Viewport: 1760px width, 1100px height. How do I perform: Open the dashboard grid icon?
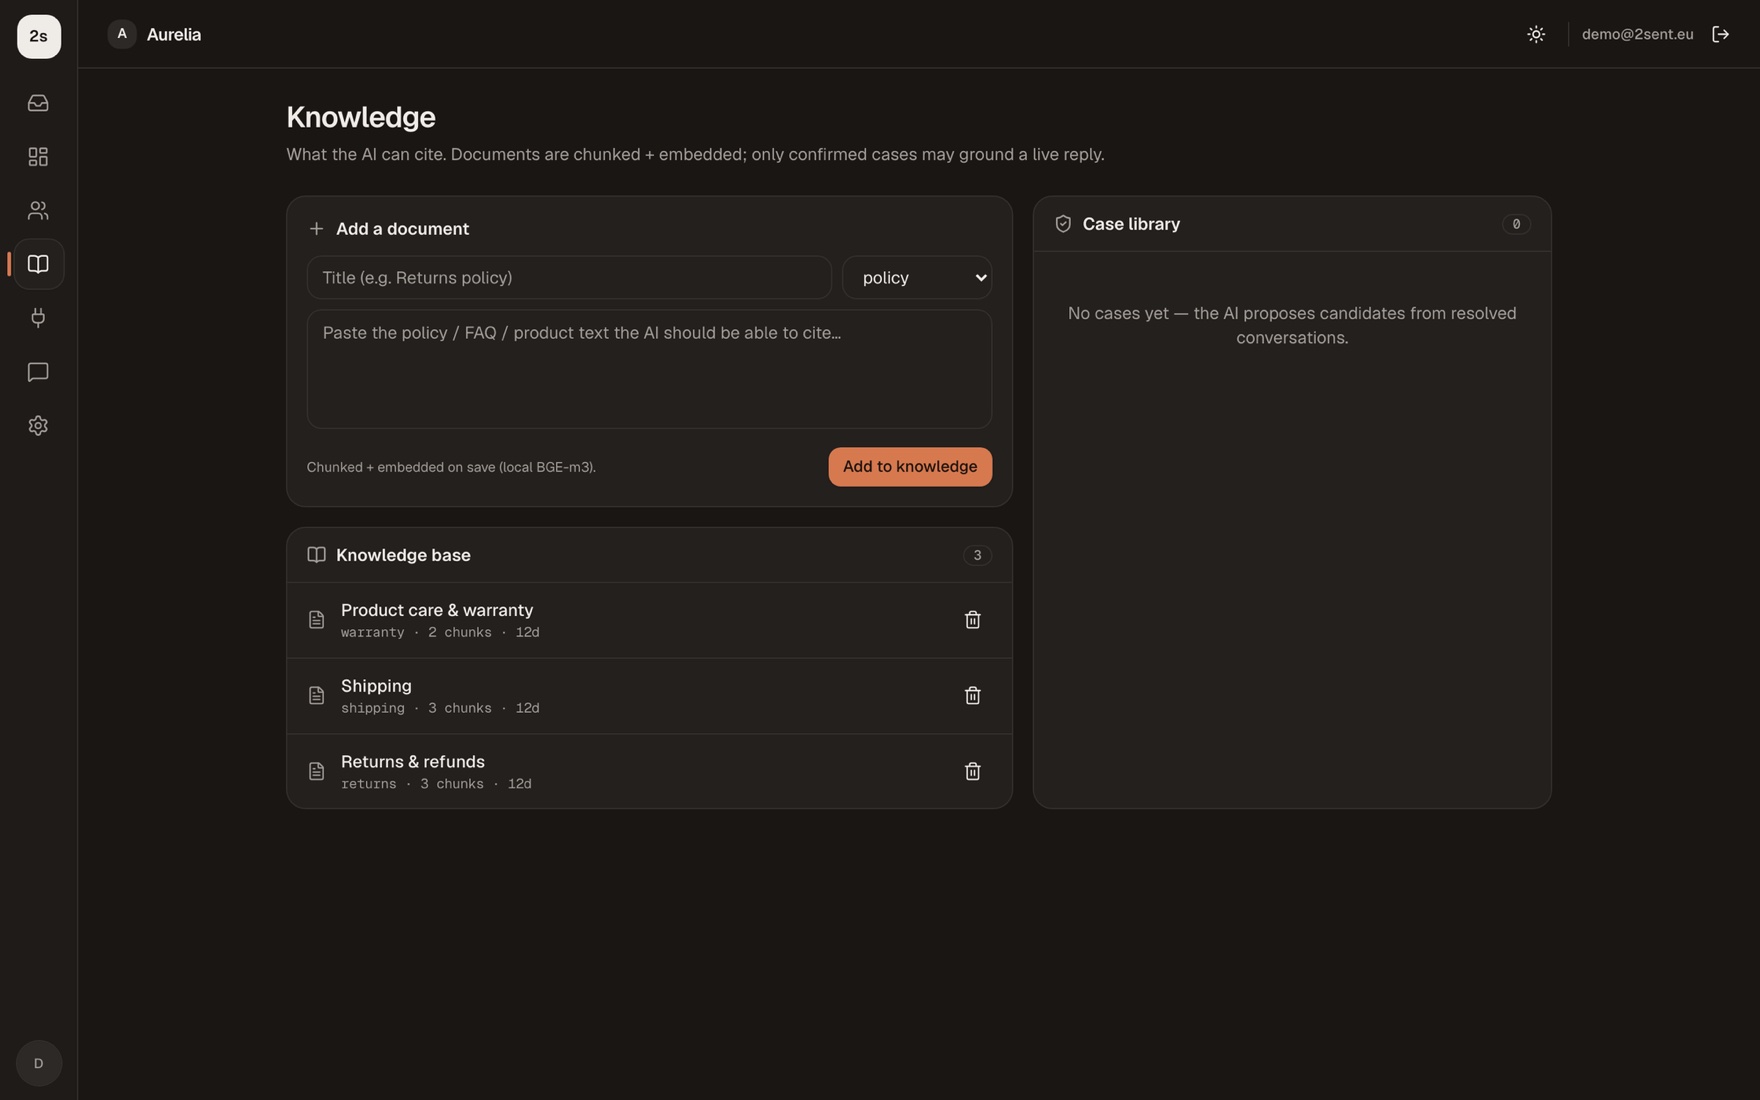coord(38,157)
